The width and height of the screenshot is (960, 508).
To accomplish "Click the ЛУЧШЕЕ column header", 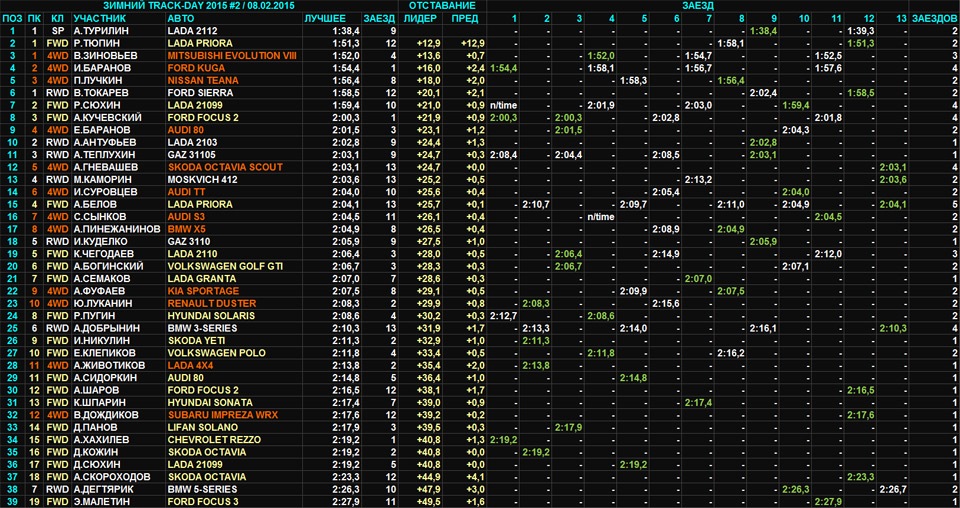I will click(x=325, y=18).
